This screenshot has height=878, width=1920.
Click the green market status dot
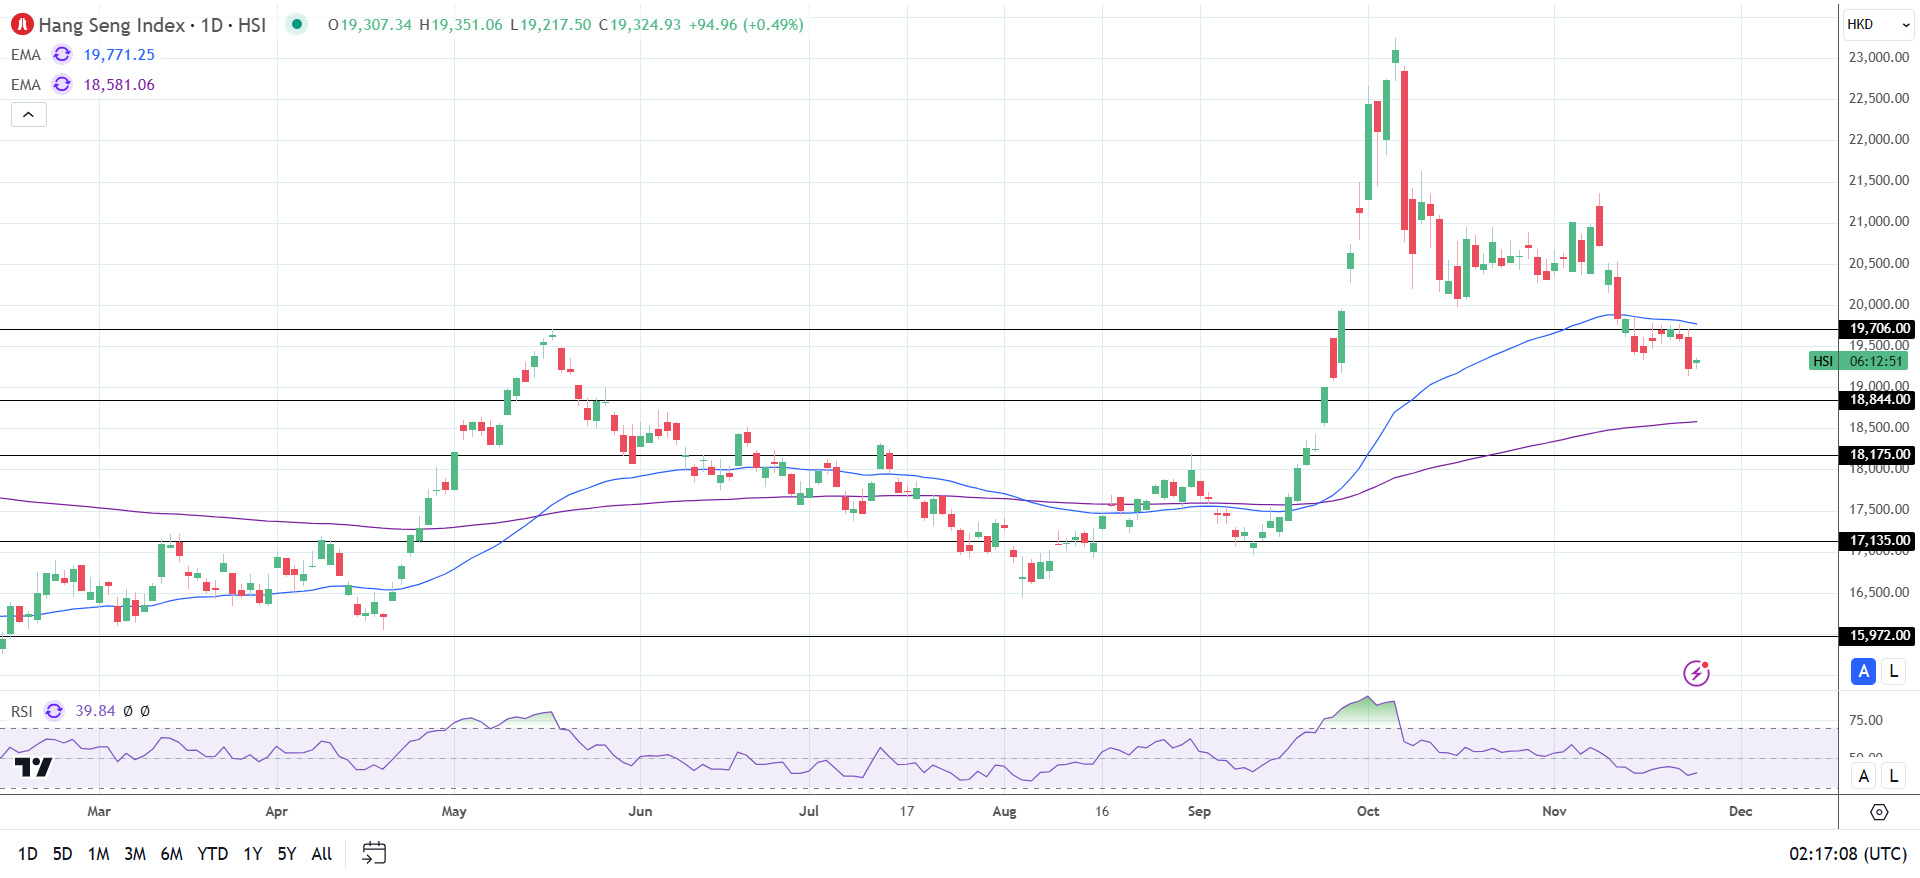point(297,24)
